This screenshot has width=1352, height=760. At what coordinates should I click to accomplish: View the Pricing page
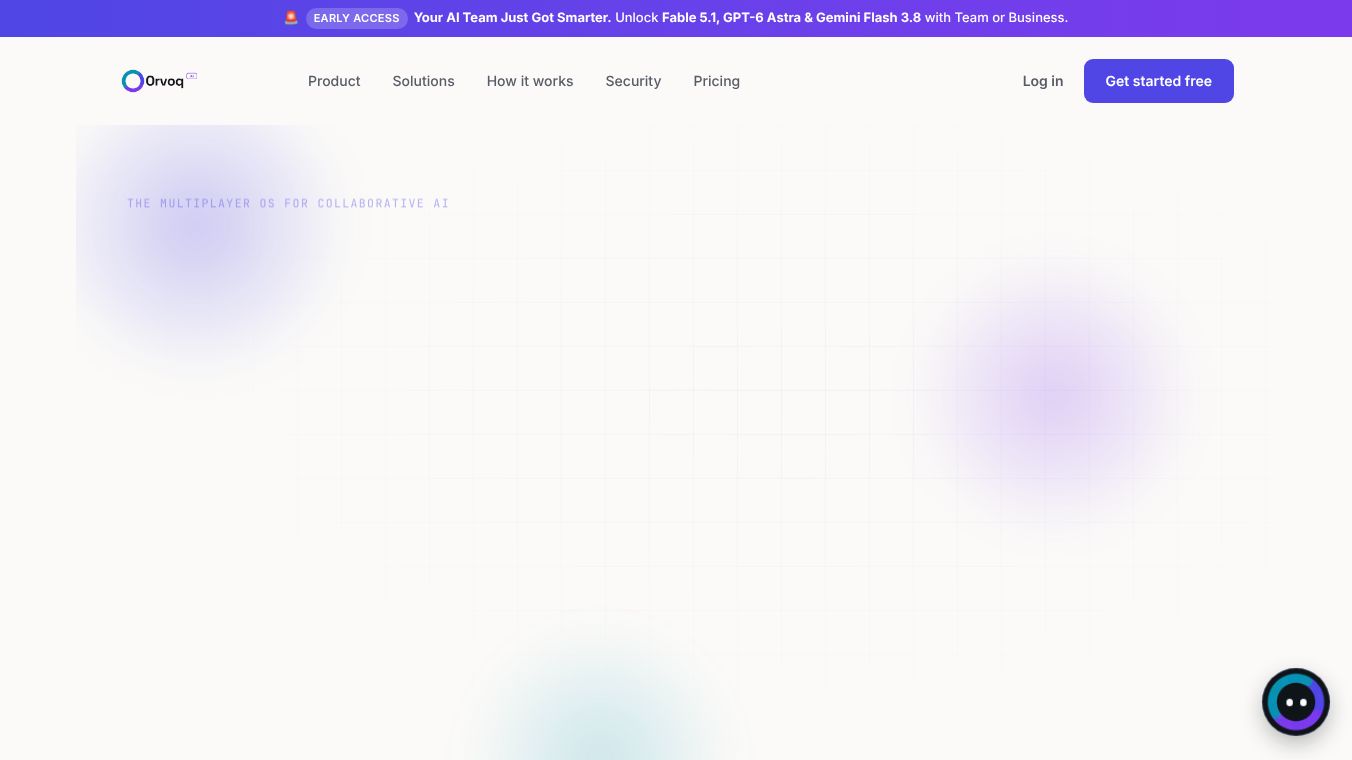(716, 81)
